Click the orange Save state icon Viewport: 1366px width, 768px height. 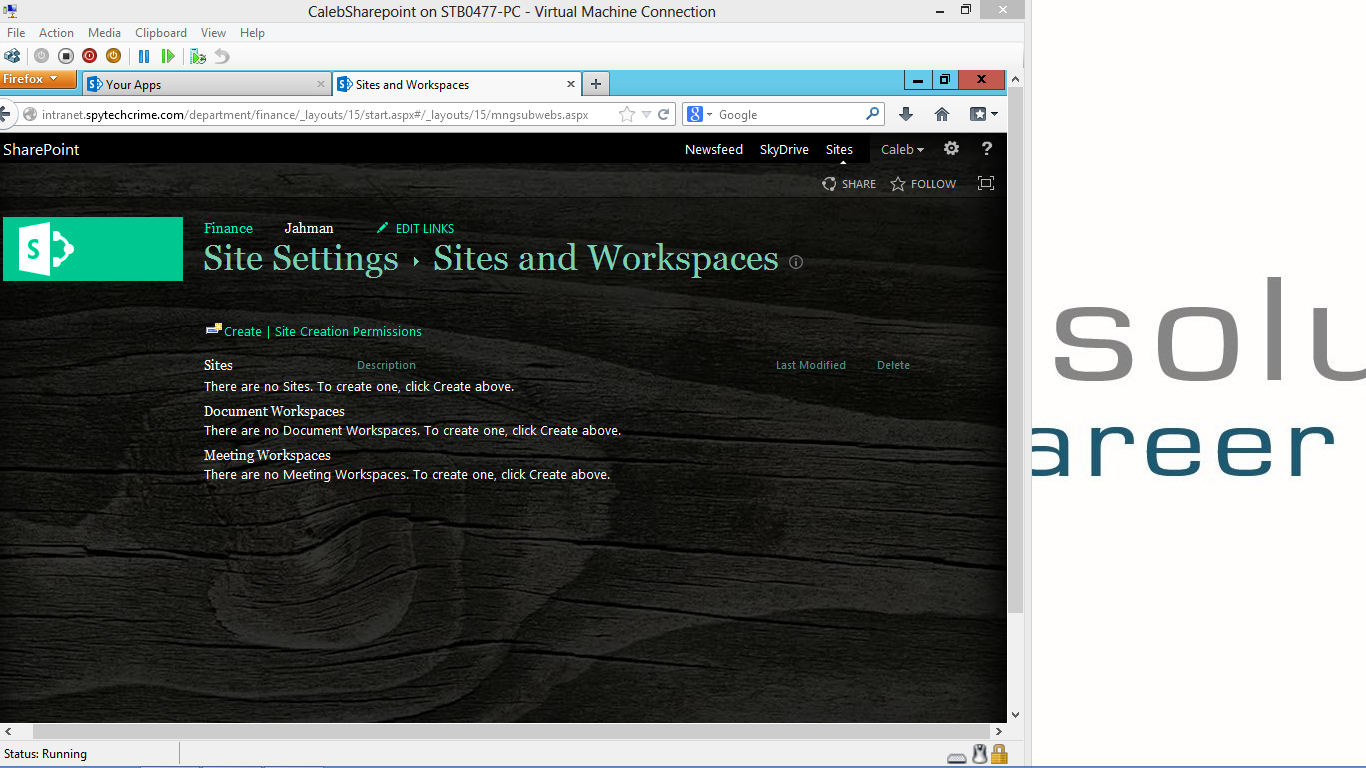(113, 56)
